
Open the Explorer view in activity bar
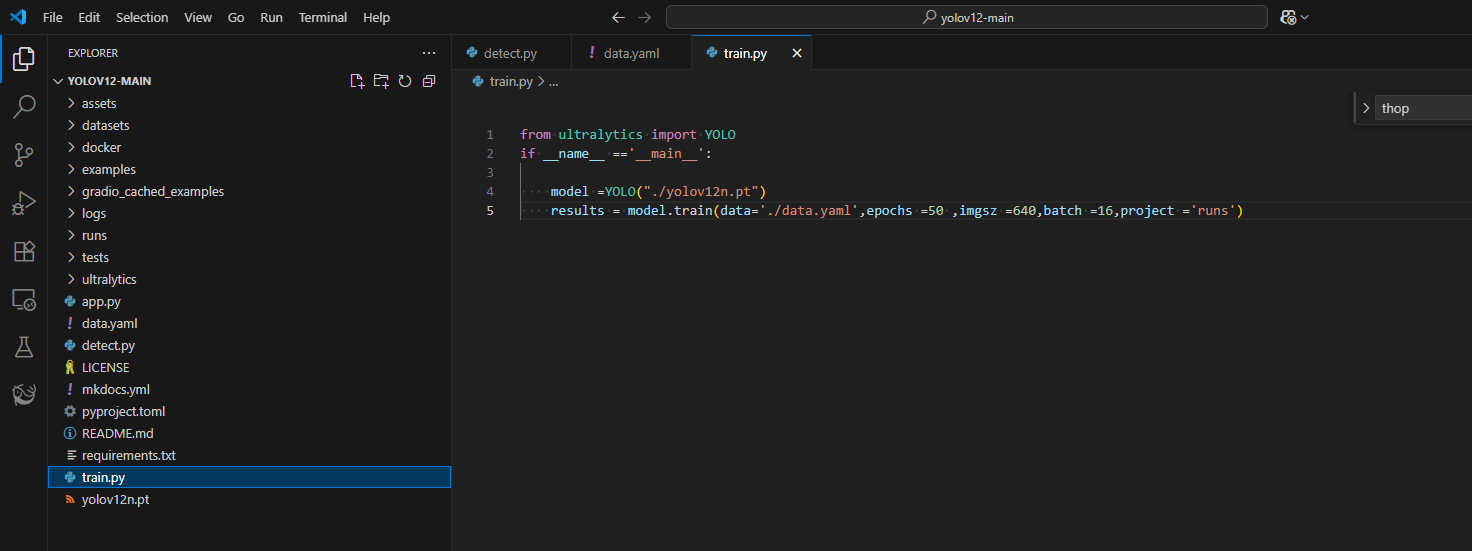point(24,59)
